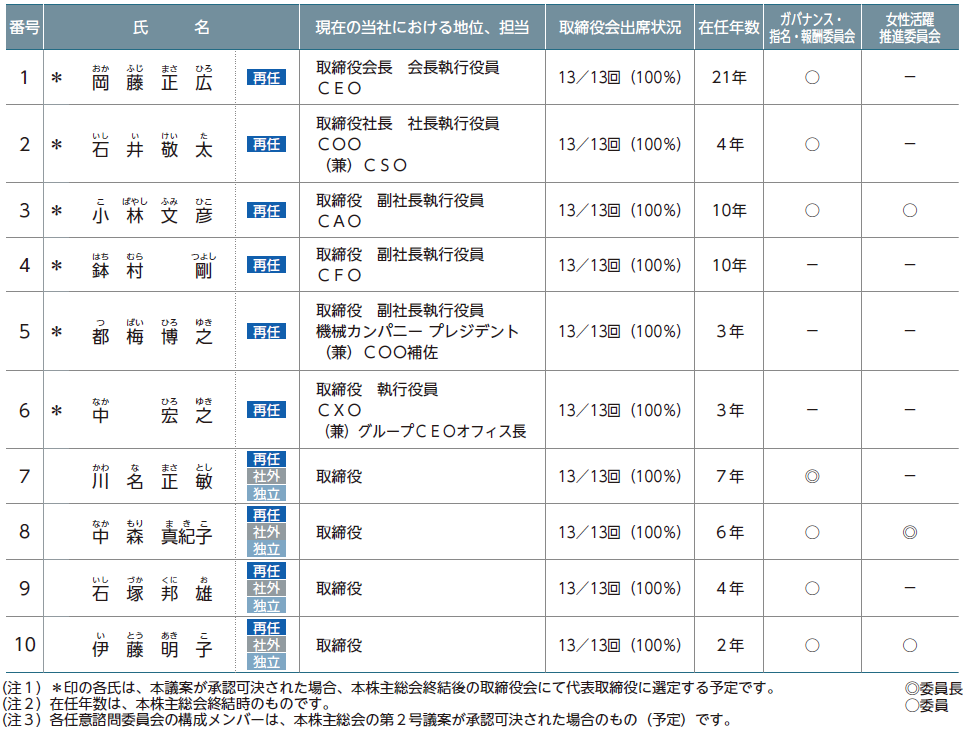Click the asterisk next to 鉢村剛
The image size is (969, 734).
[57, 266]
